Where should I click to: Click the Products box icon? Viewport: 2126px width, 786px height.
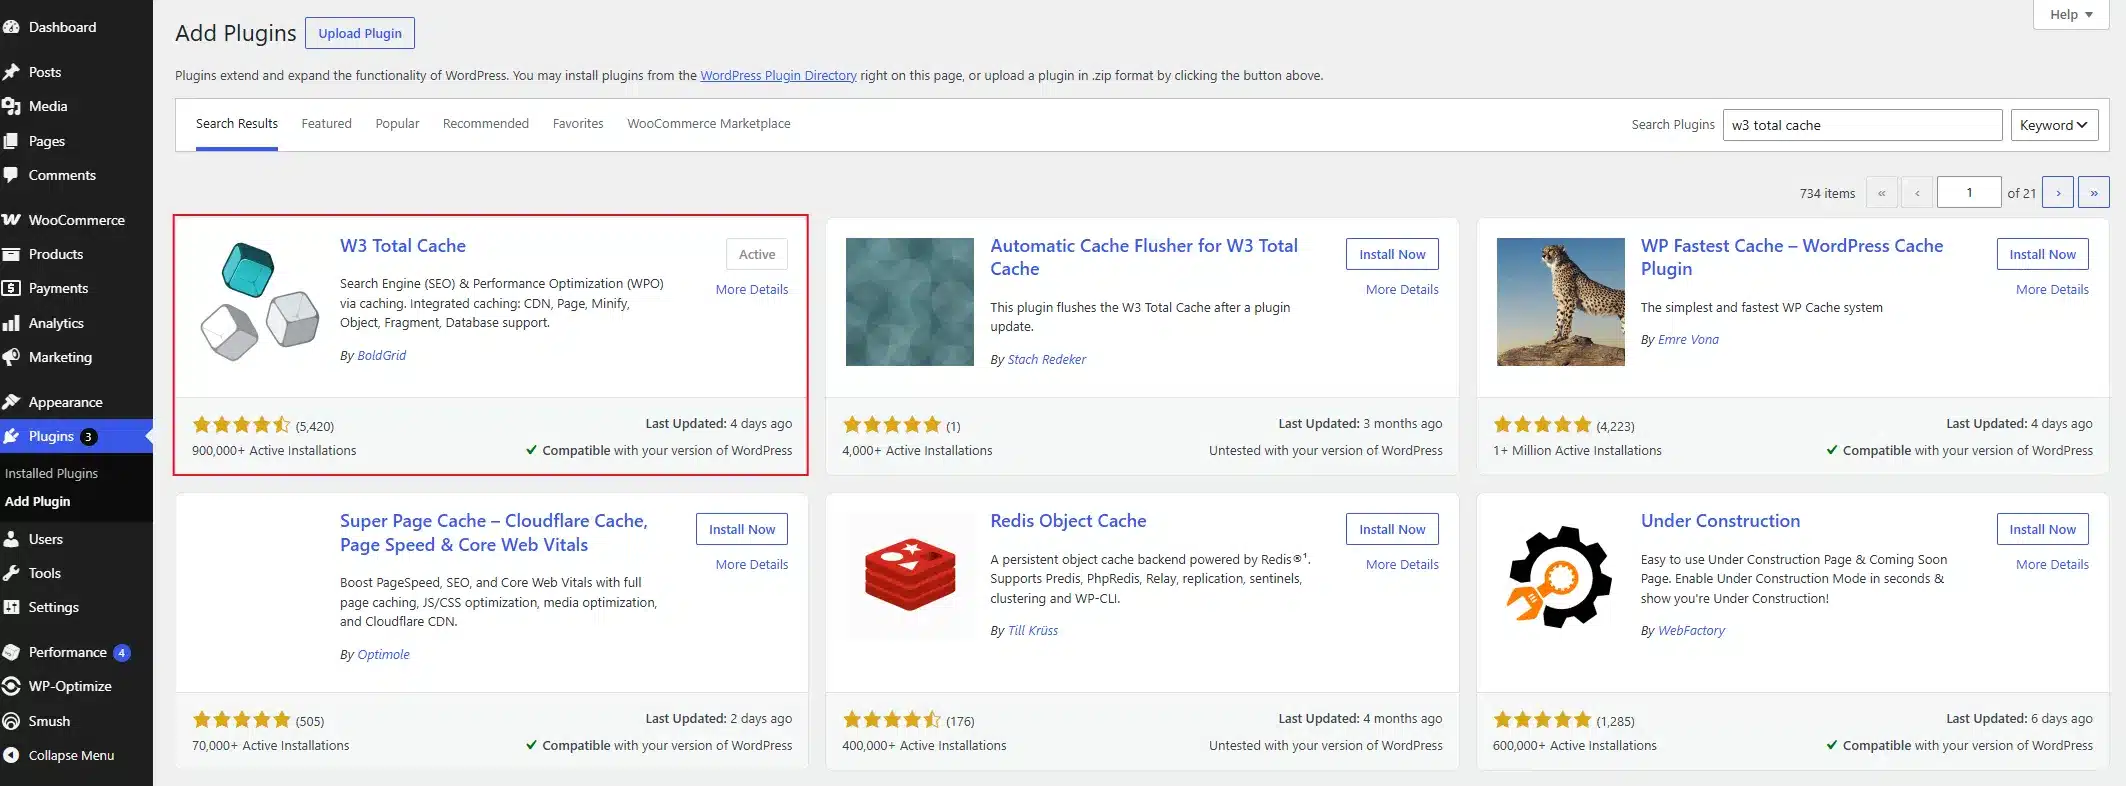tap(11, 254)
